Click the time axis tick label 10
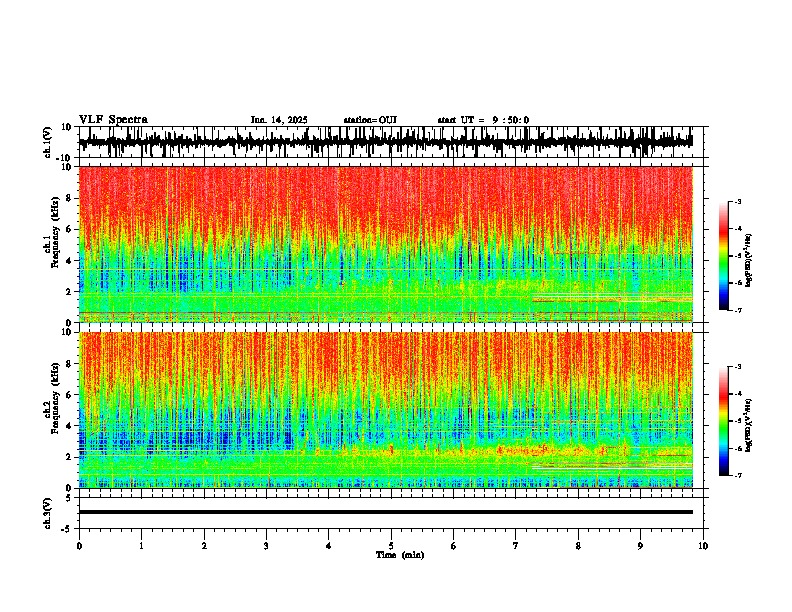The image size is (792, 612). 703,546
